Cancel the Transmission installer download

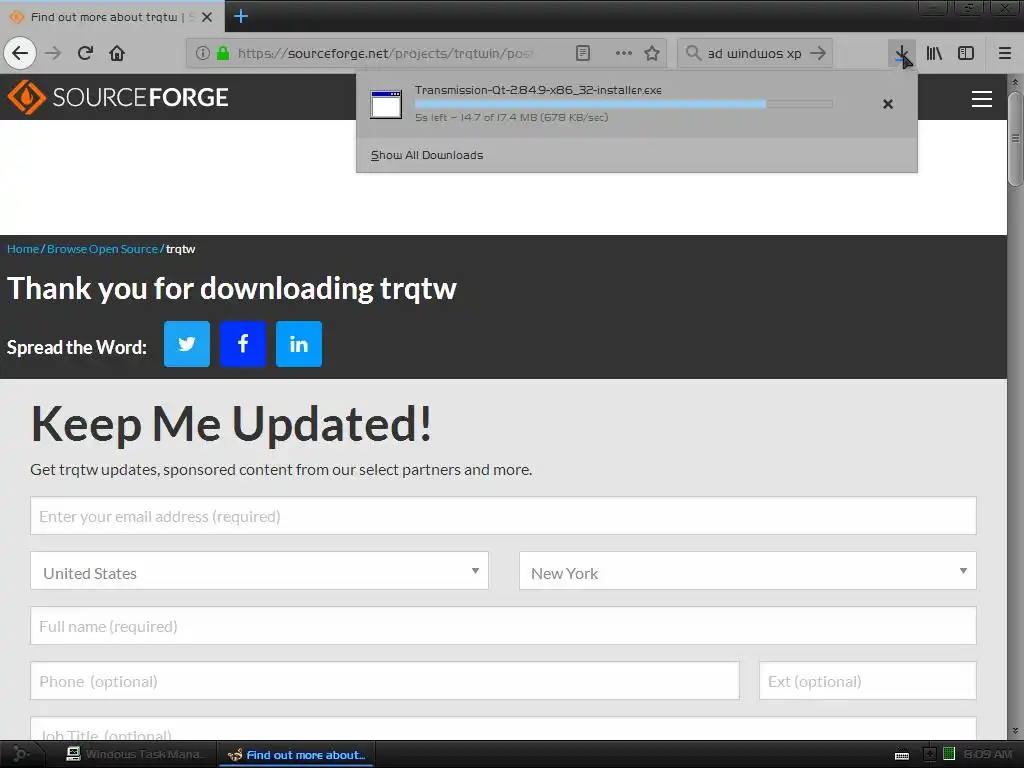pyautogui.click(x=888, y=104)
